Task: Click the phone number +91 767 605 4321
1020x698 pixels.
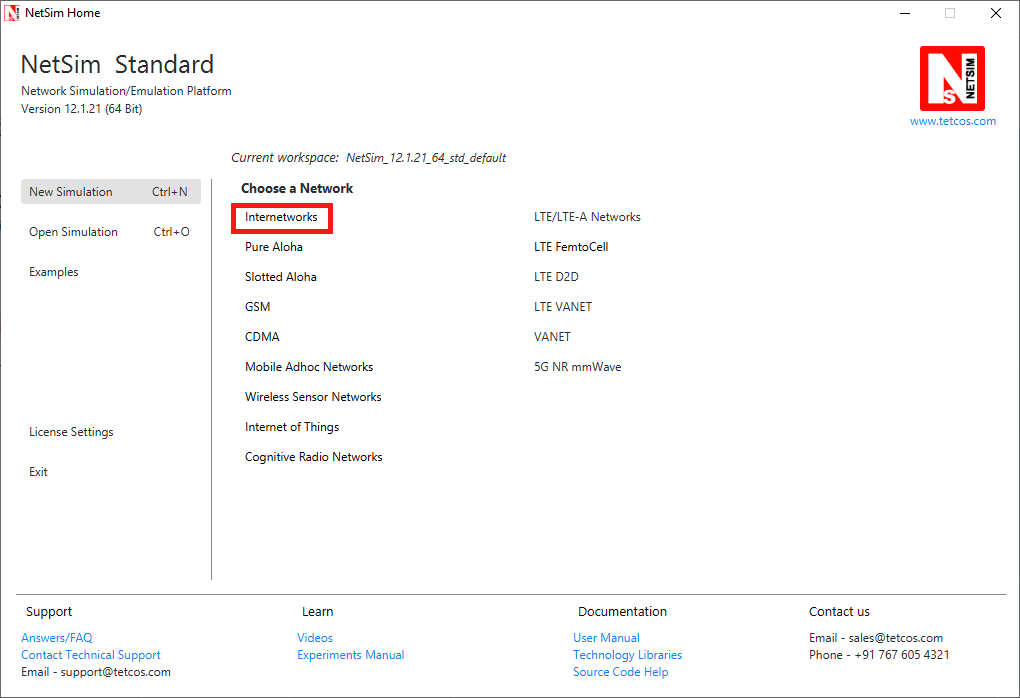Action: (x=902, y=655)
